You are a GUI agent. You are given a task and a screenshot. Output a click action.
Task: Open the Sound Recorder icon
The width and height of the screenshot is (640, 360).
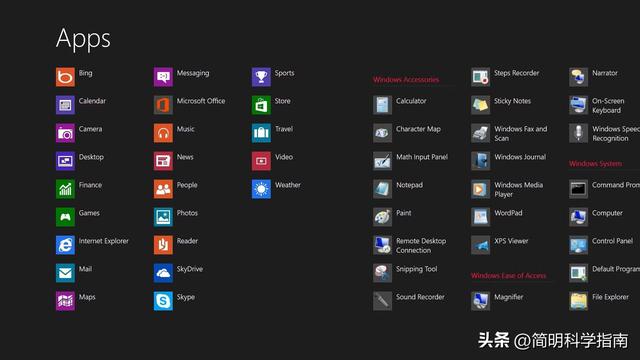tap(382, 301)
